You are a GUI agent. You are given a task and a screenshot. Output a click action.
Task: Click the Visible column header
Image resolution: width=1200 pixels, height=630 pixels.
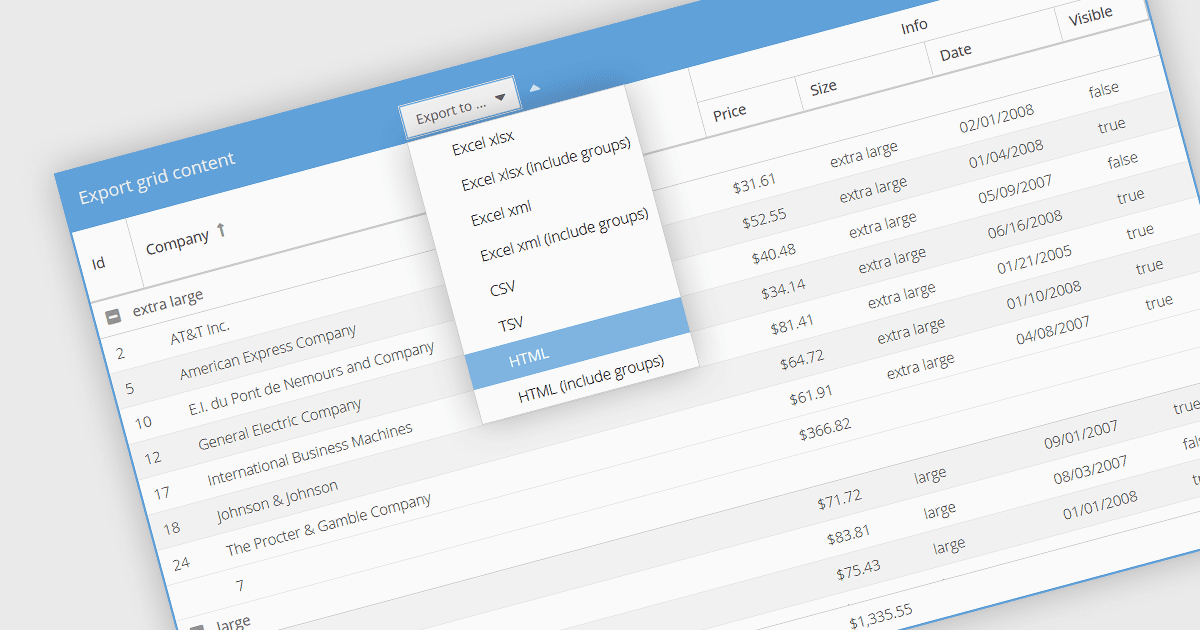(1090, 16)
